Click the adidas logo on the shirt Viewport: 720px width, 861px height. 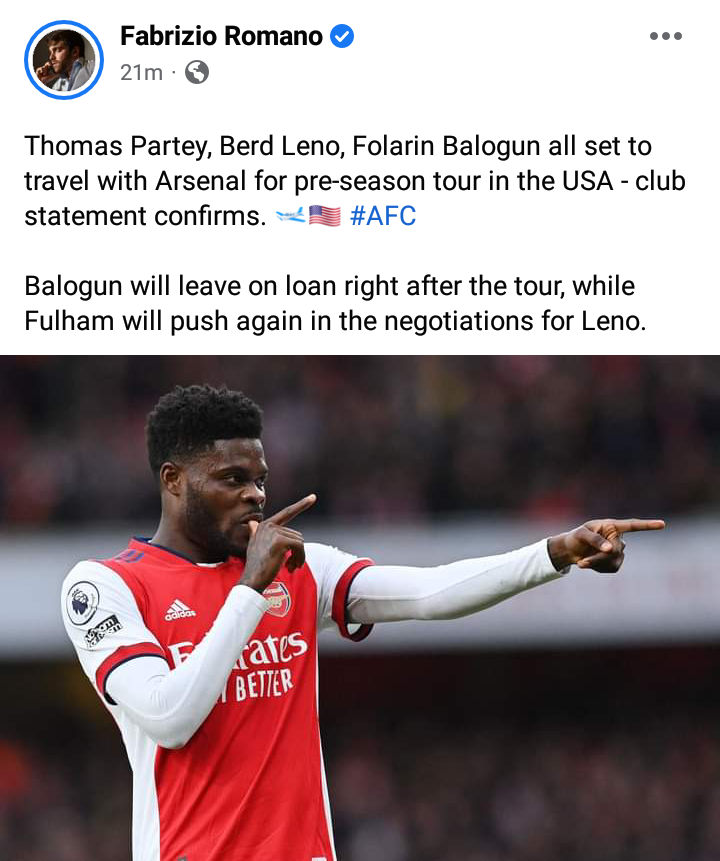180,610
